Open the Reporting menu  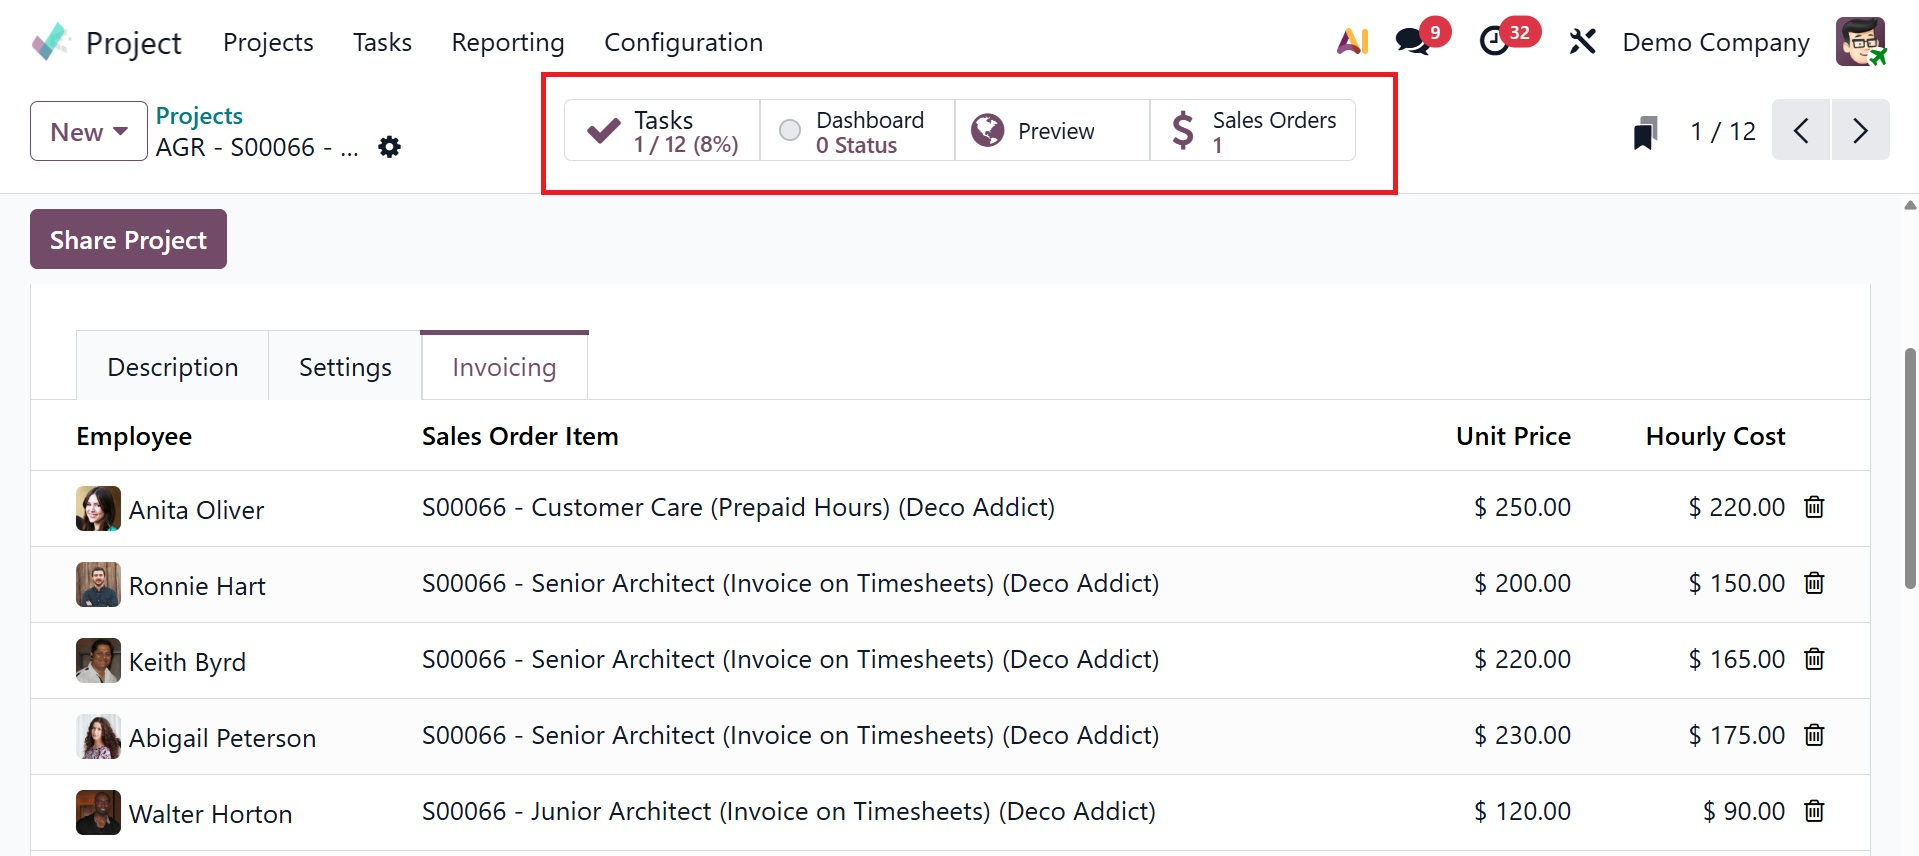tap(507, 42)
